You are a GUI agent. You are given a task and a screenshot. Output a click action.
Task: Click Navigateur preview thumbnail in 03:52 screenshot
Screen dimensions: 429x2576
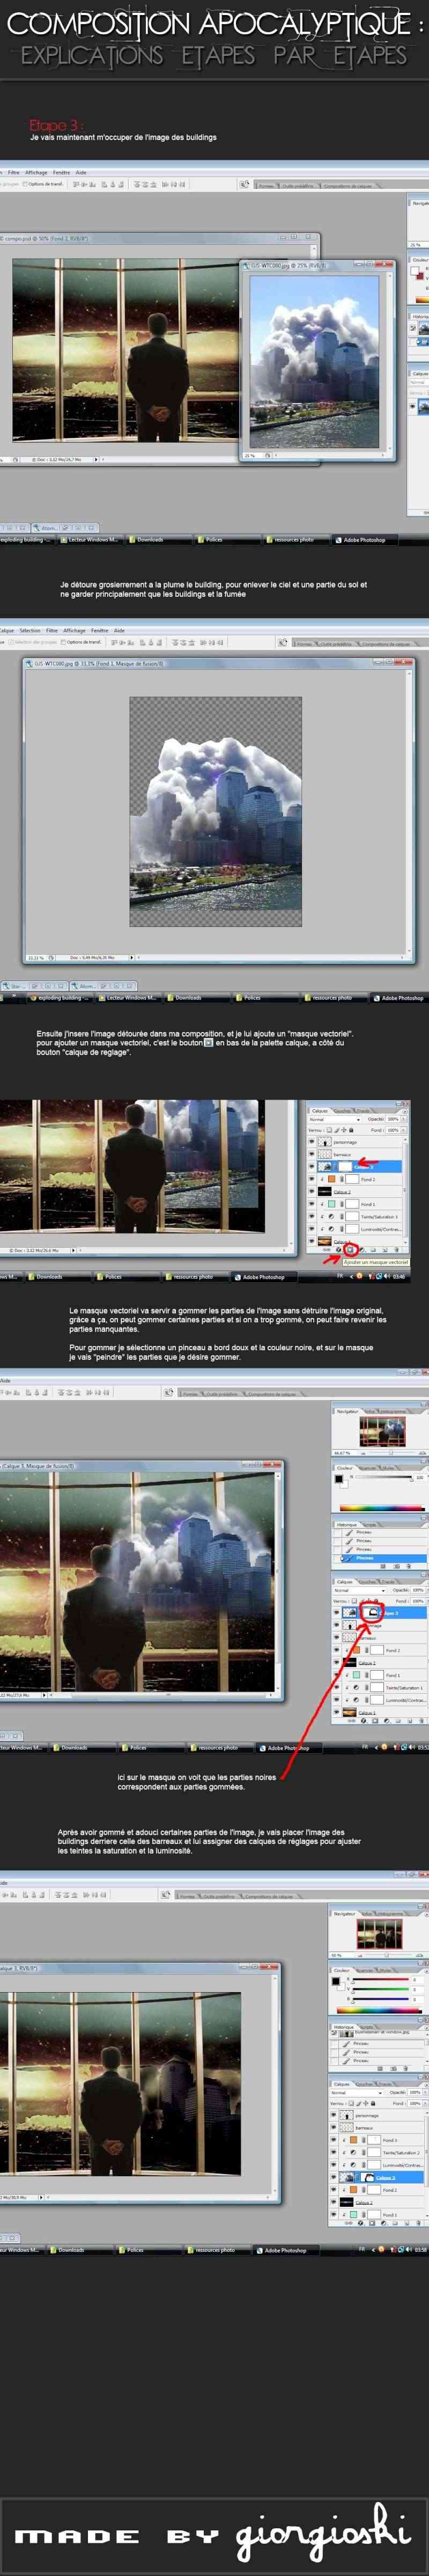pyautogui.click(x=383, y=1431)
